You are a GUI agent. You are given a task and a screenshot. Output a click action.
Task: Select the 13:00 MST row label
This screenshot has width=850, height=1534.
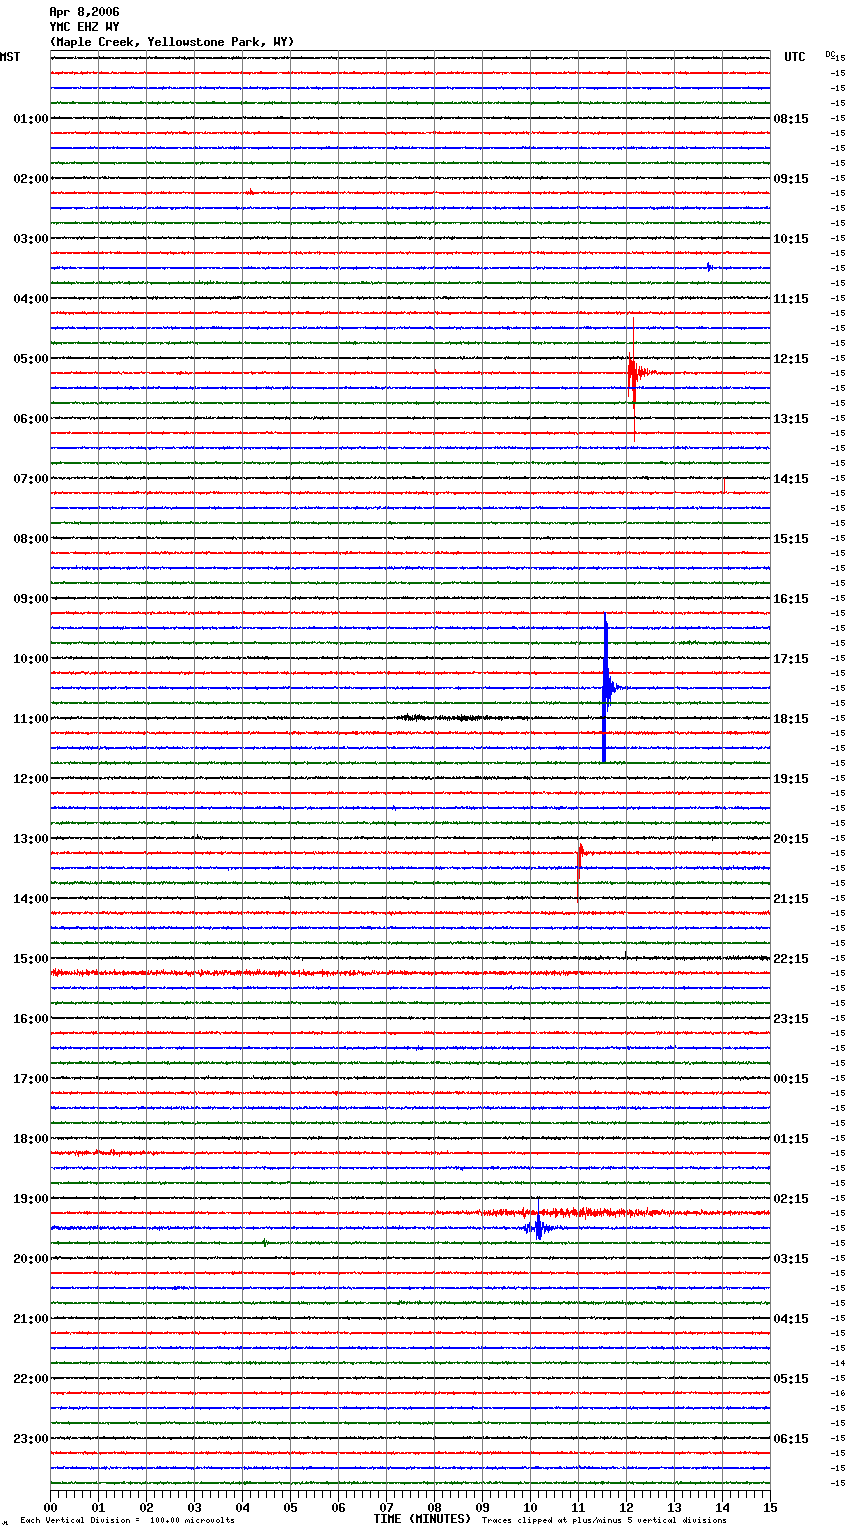tap(30, 838)
